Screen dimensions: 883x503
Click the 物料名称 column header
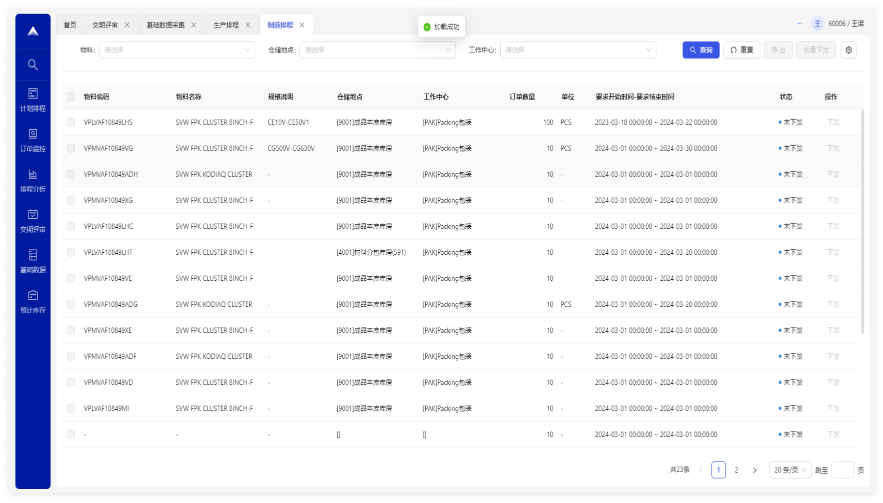coord(188,96)
